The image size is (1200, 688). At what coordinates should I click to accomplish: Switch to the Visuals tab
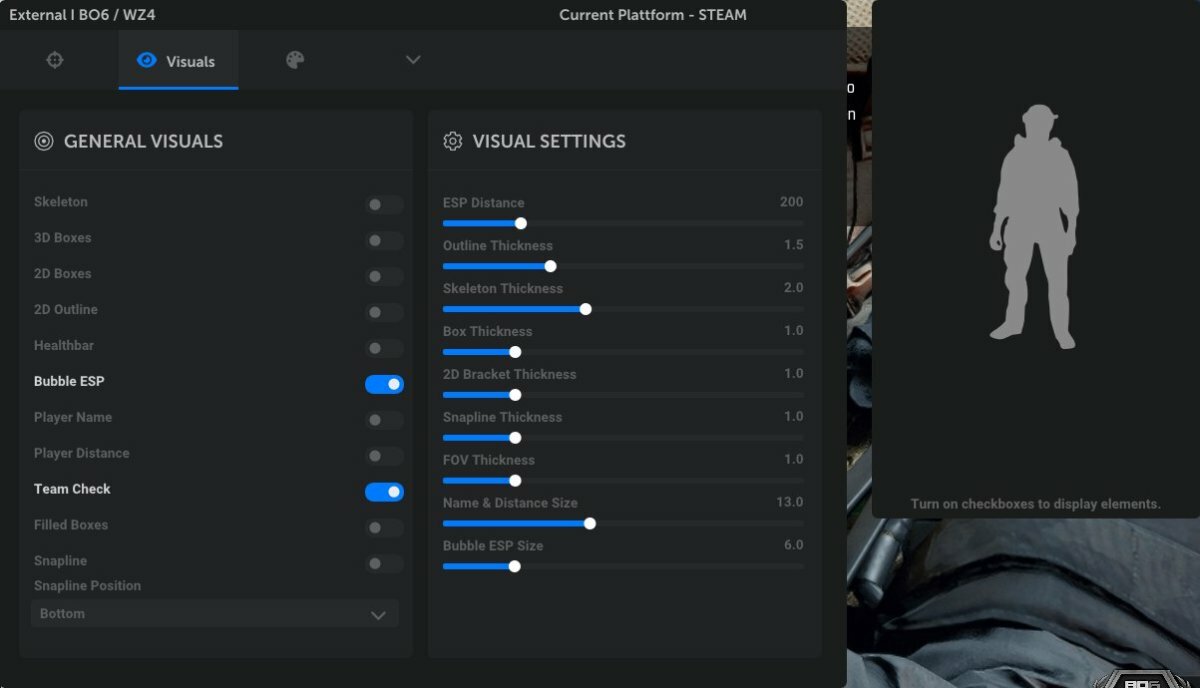pos(178,60)
